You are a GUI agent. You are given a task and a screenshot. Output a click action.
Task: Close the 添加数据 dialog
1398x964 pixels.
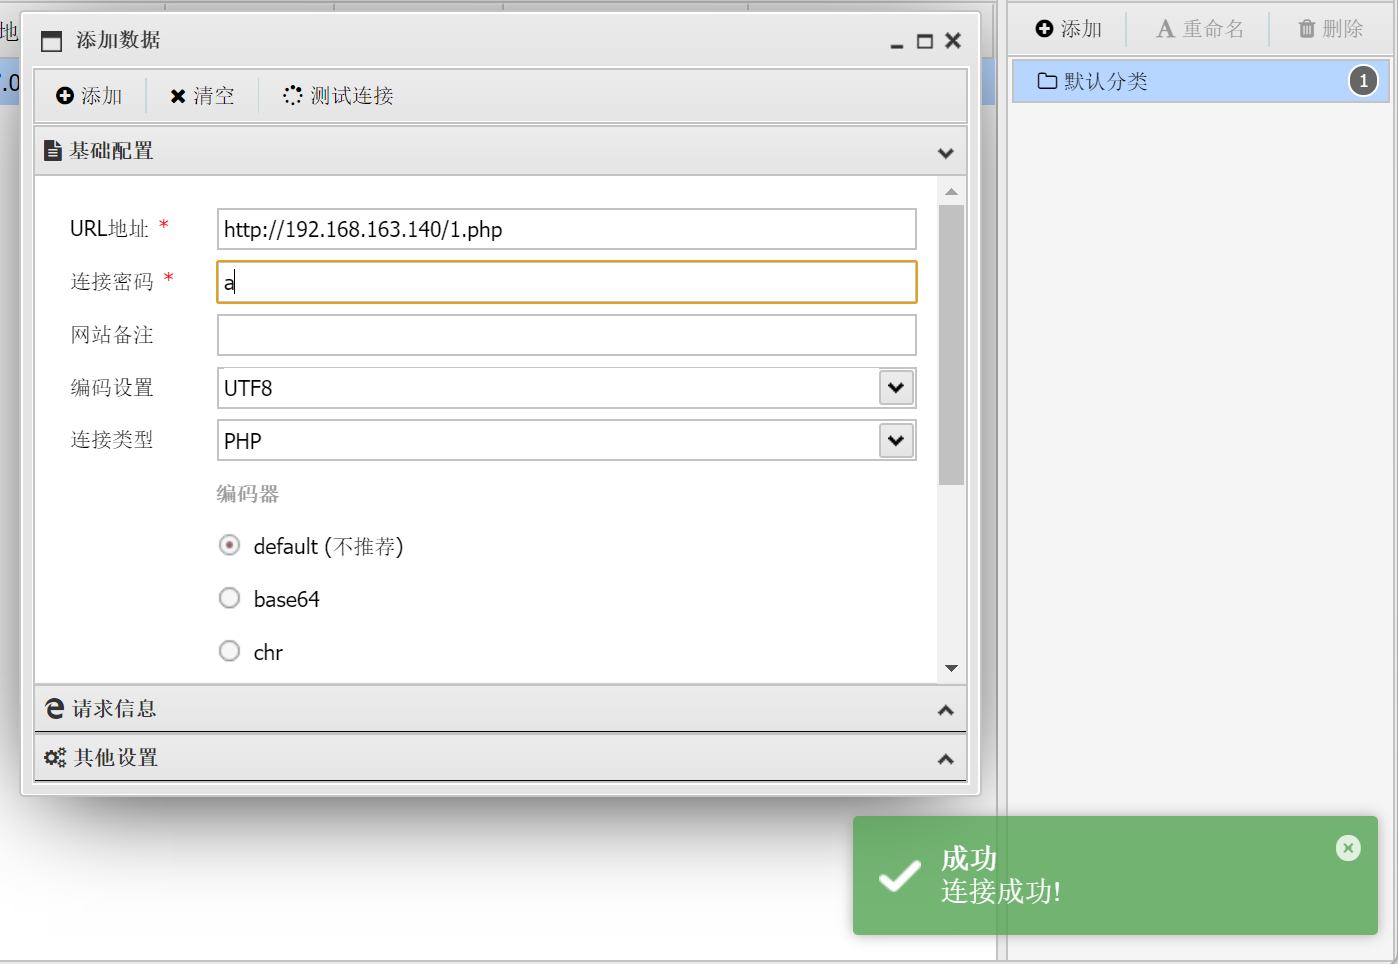pyautogui.click(x=953, y=41)
